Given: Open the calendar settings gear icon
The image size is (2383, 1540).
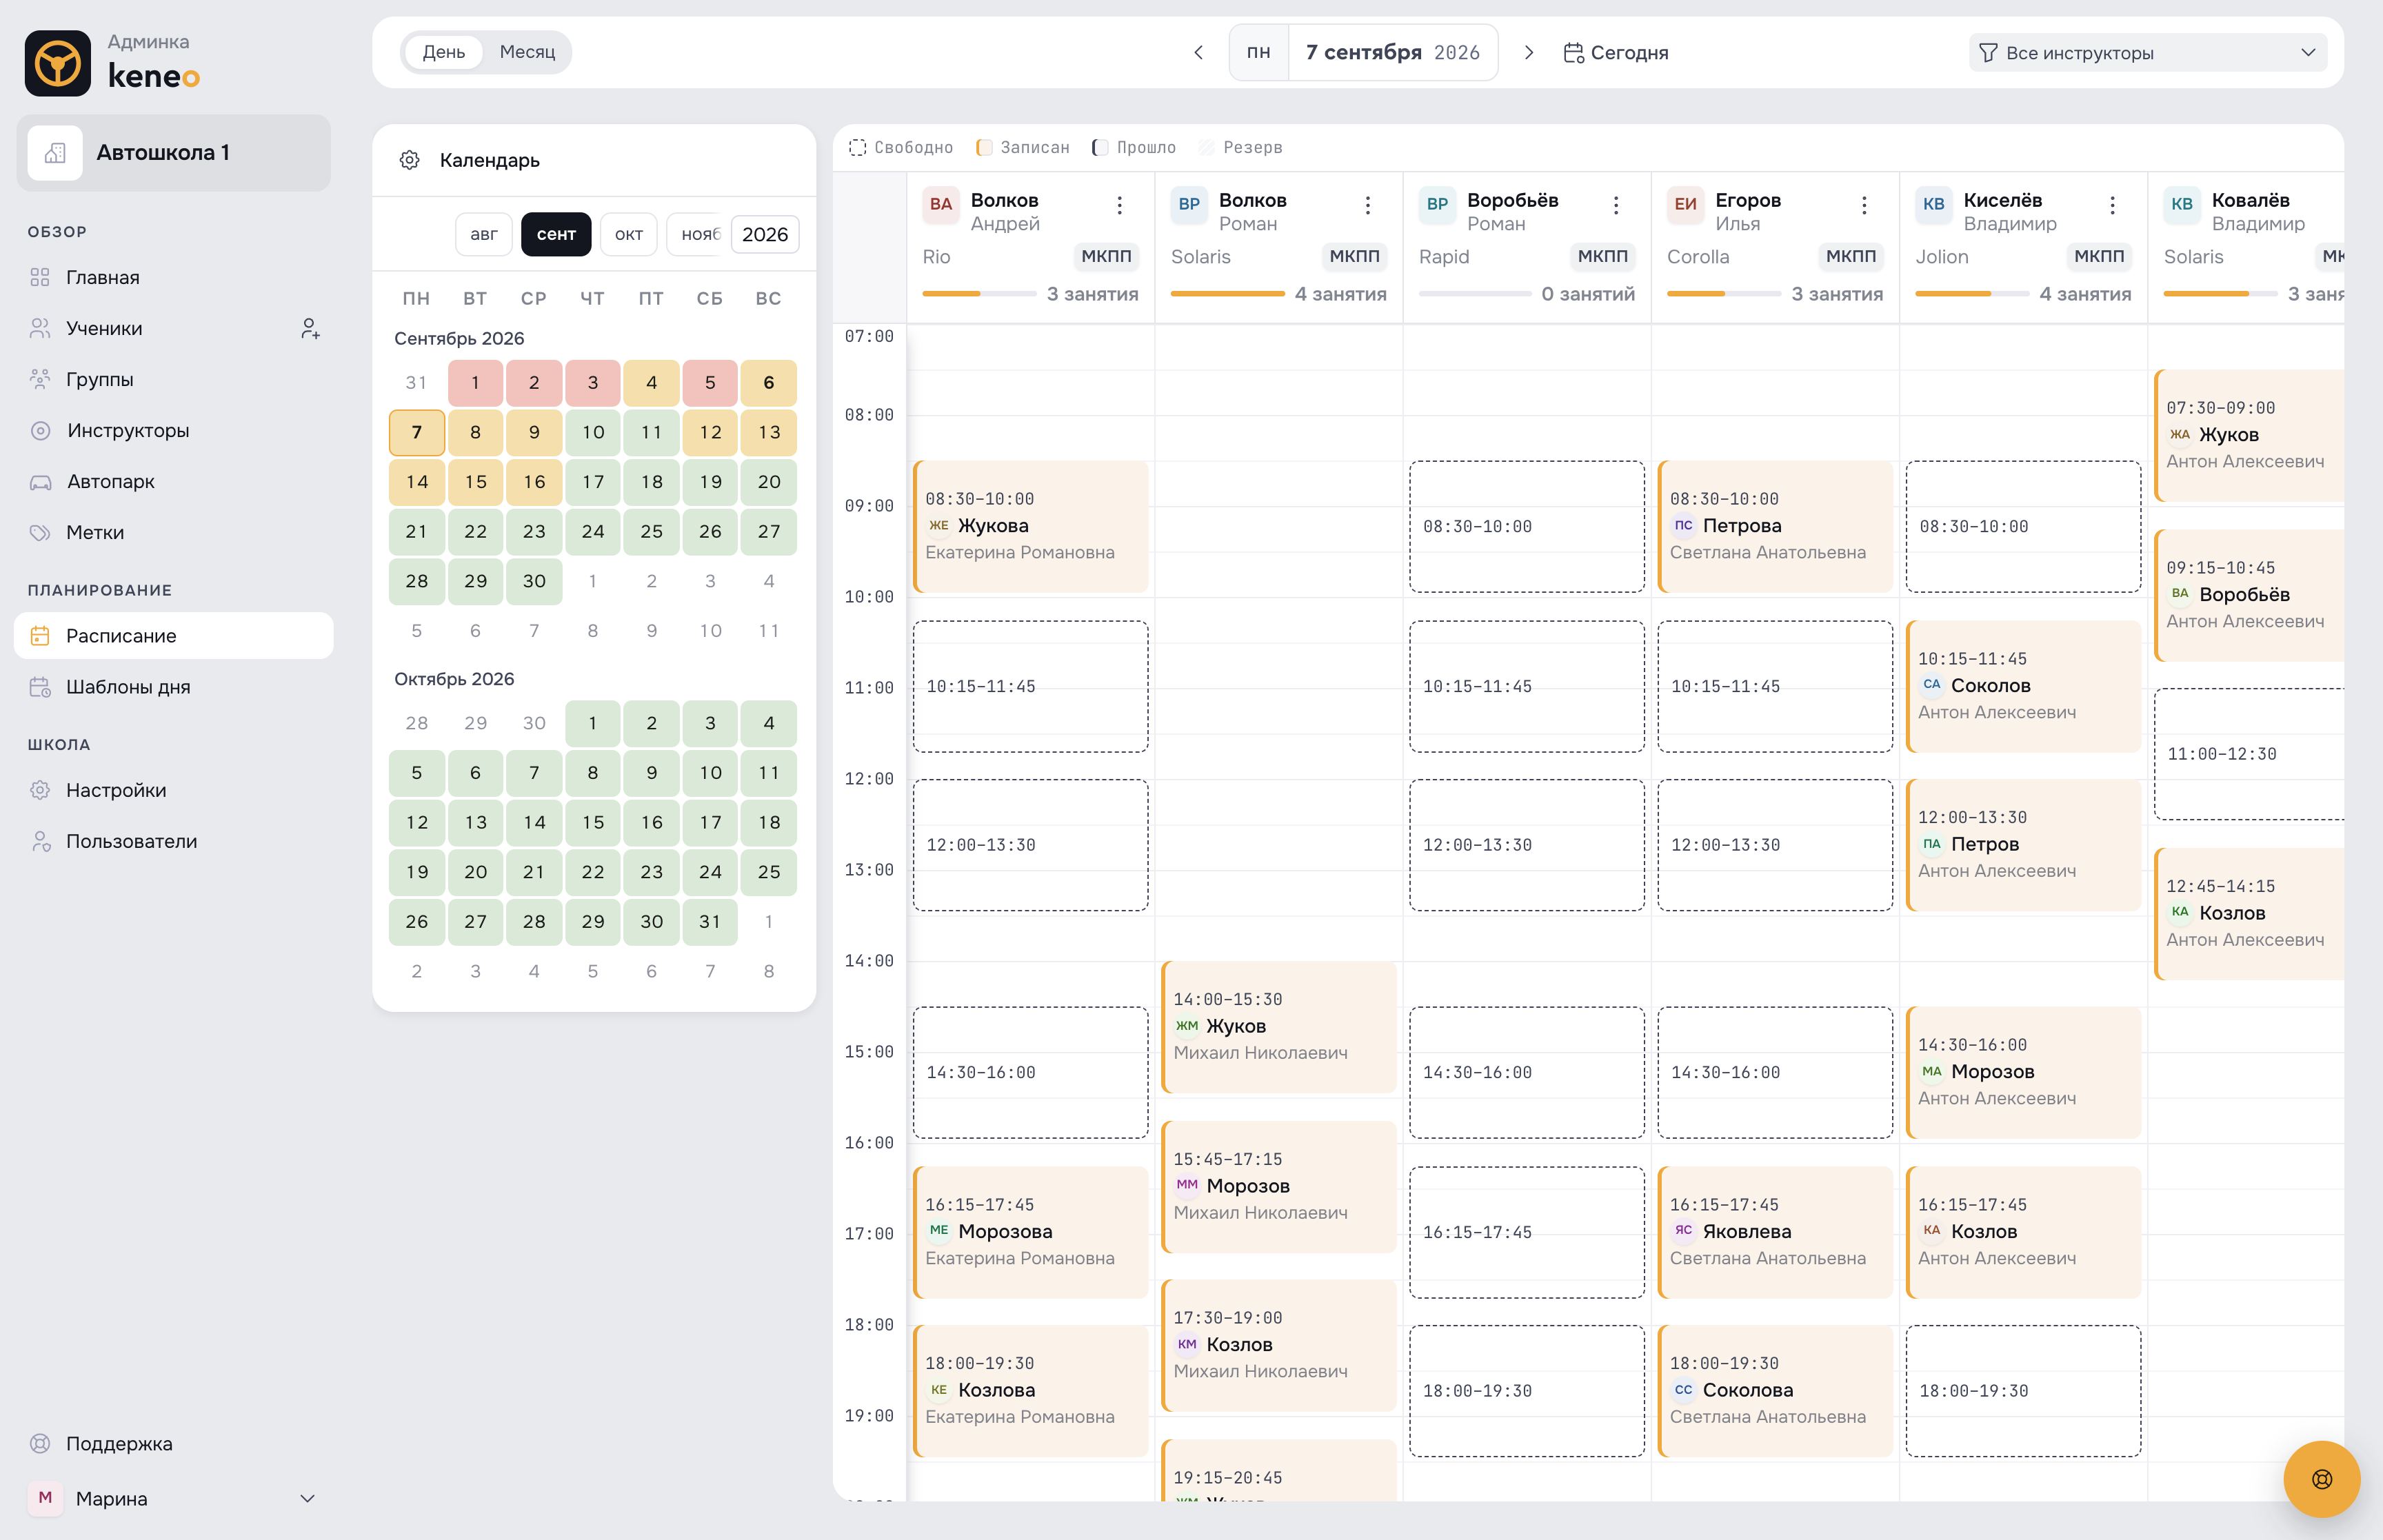Looking at the screenshot, I should (409, 160).
